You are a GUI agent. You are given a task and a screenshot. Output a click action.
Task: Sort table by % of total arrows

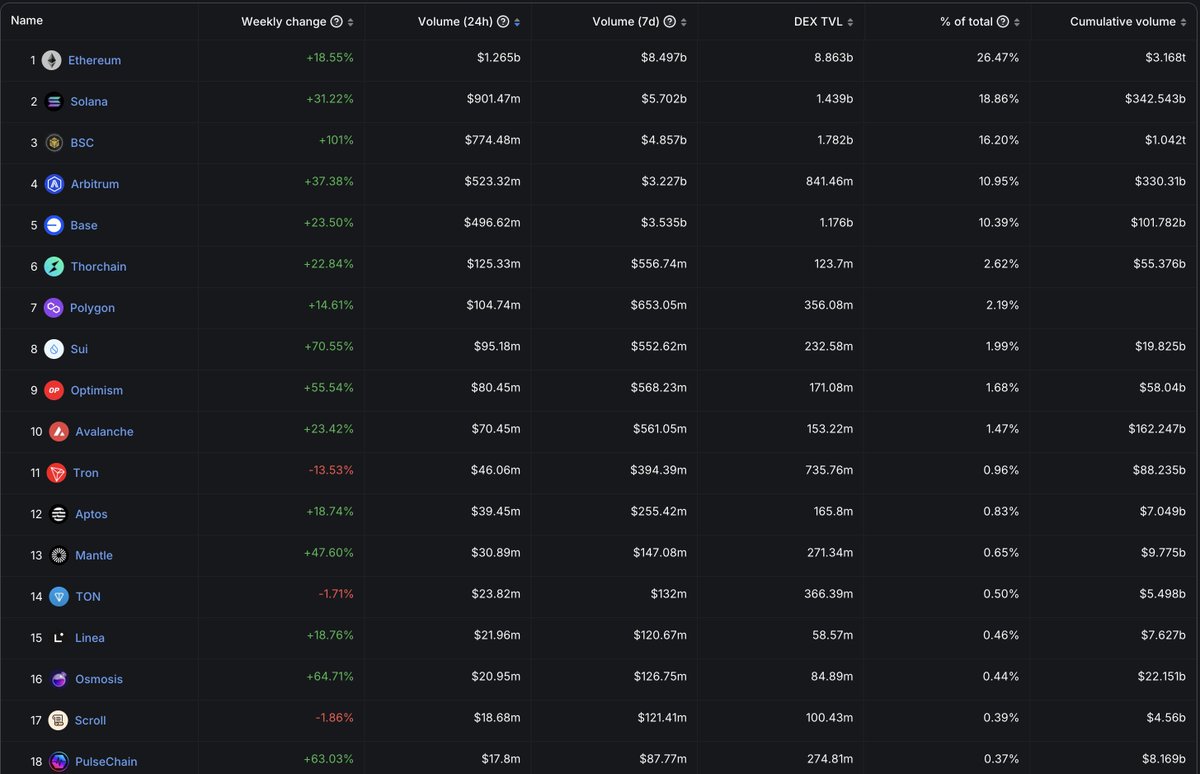pyautogui.click(x=1016, y=22)
